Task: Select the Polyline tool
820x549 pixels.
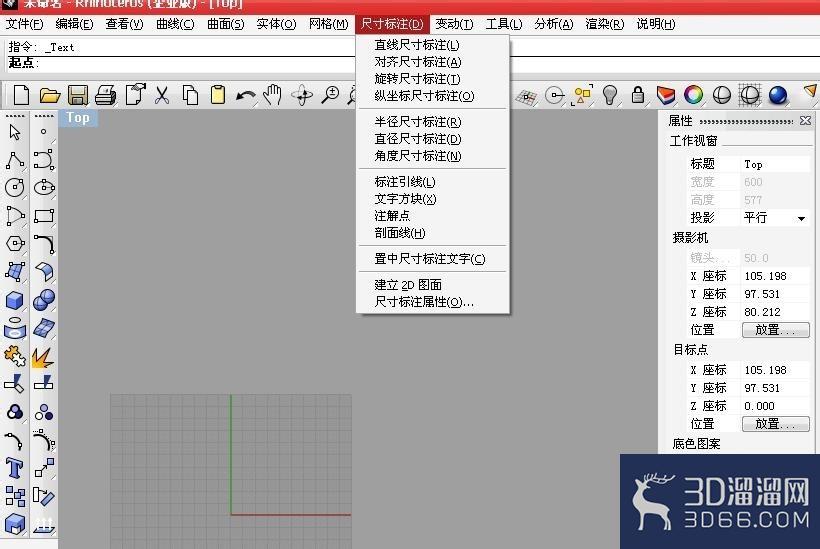Action: tap(15, 161)
